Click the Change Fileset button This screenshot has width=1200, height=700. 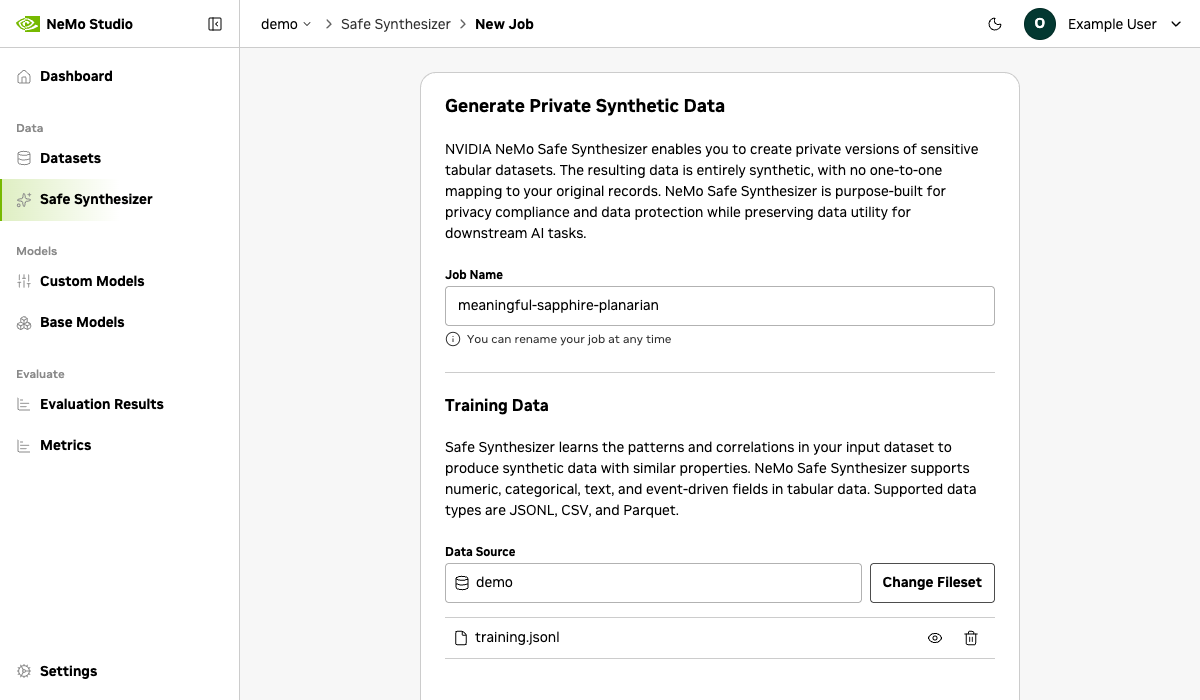tap(932, 583)
